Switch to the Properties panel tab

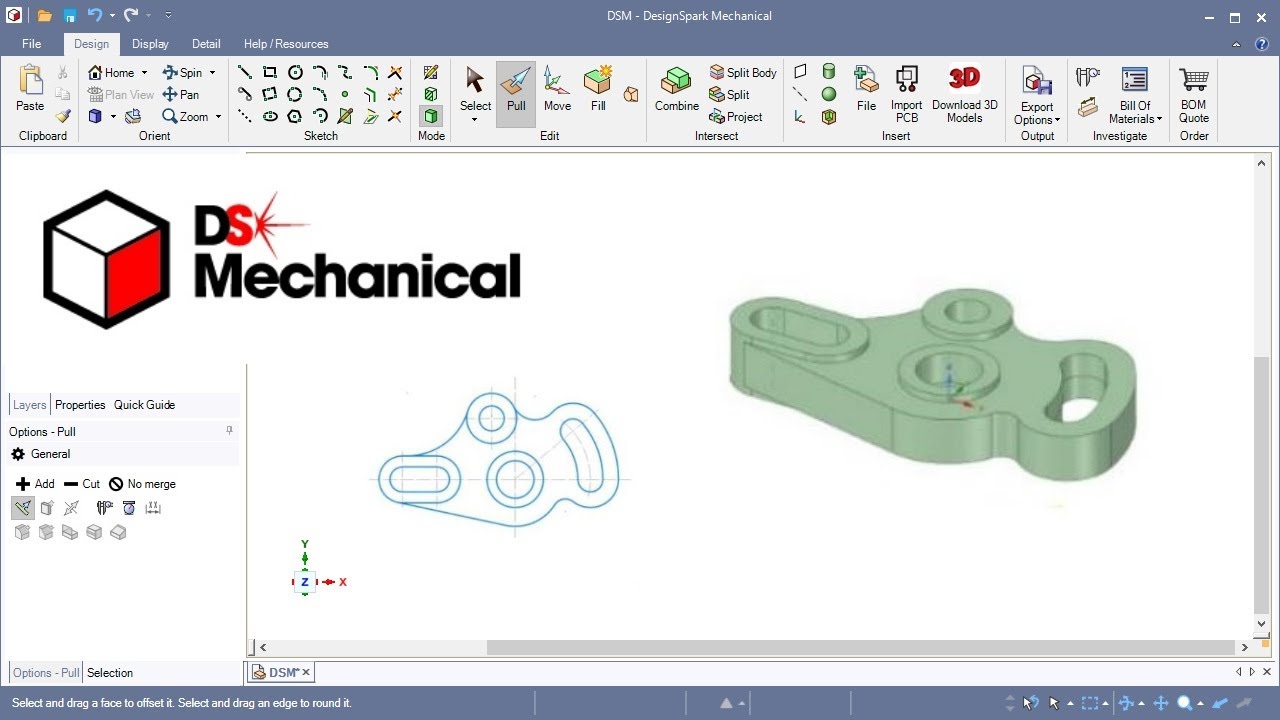[80, 405]
